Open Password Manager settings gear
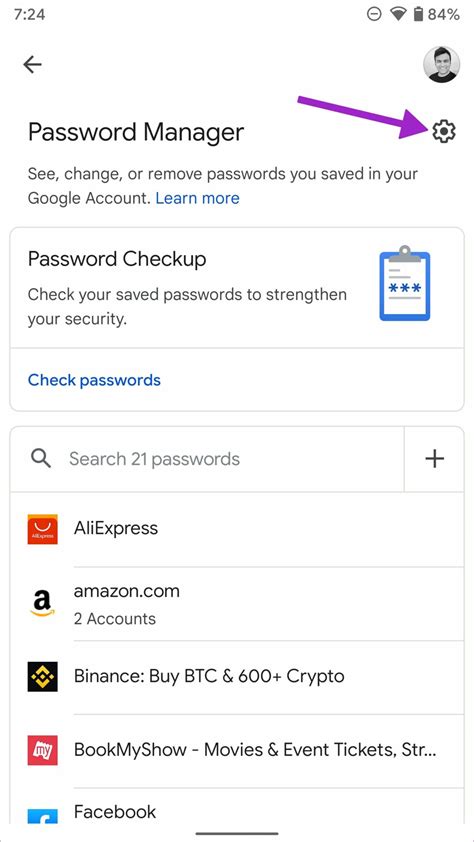 pyautogui.click(x=444, y=132)
